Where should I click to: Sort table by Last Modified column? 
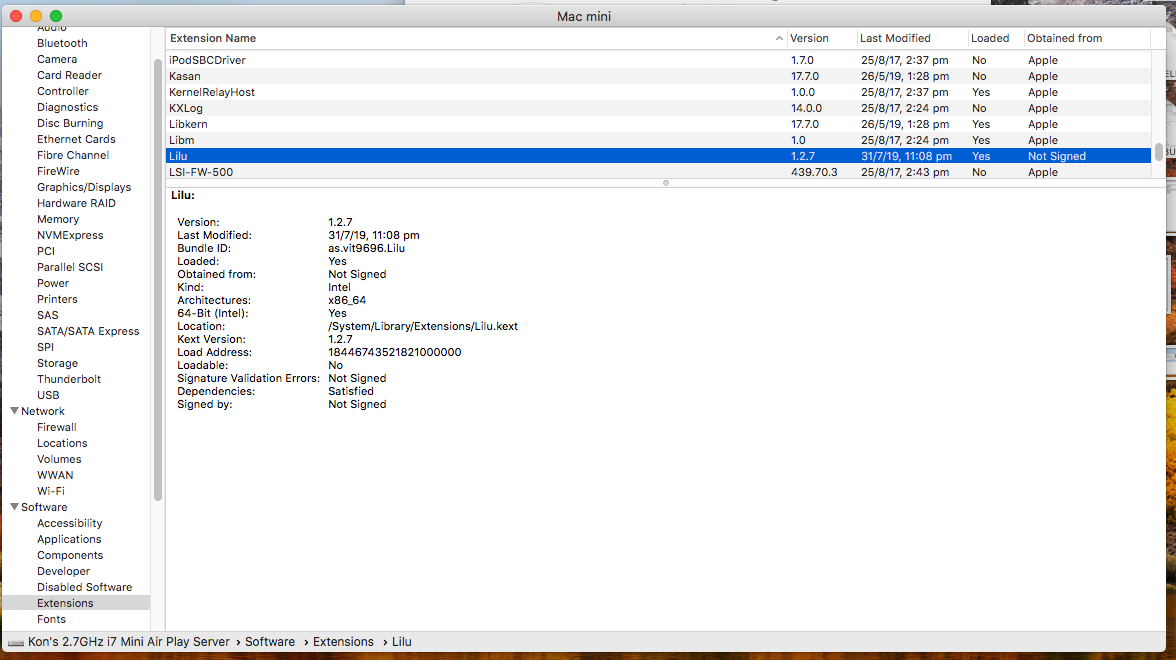click(x=912, y=38)
